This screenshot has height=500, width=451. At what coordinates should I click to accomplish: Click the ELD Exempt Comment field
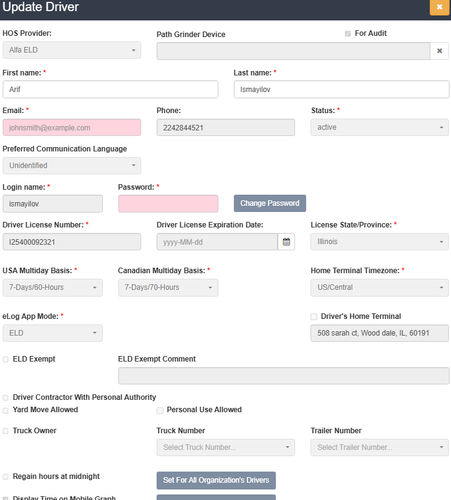284,376
